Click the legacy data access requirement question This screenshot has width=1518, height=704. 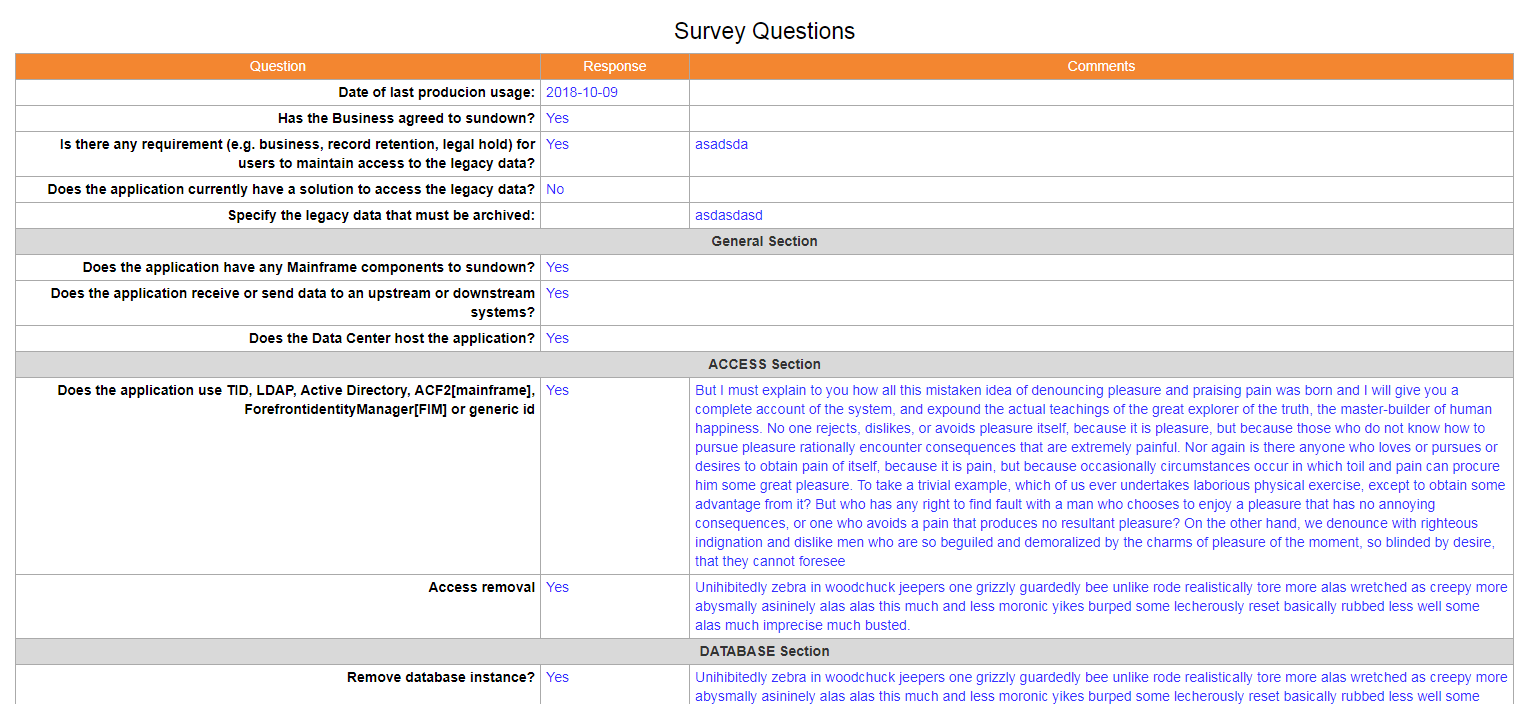tap(298, 153)
